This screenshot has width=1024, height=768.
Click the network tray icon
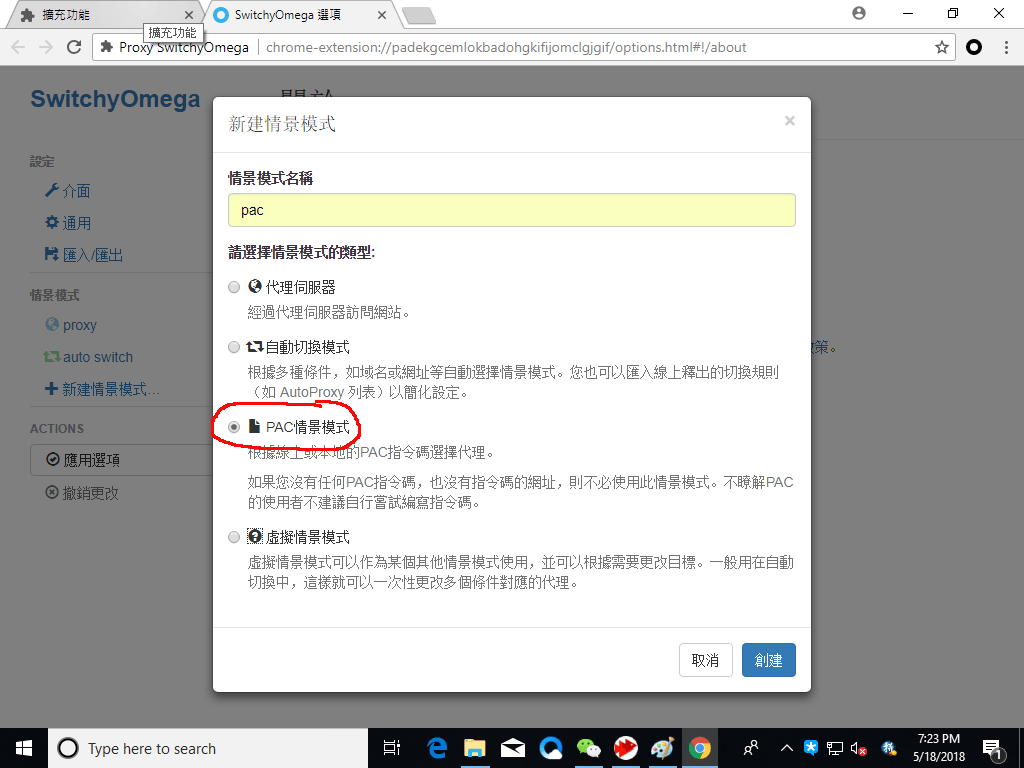[835, 748]
